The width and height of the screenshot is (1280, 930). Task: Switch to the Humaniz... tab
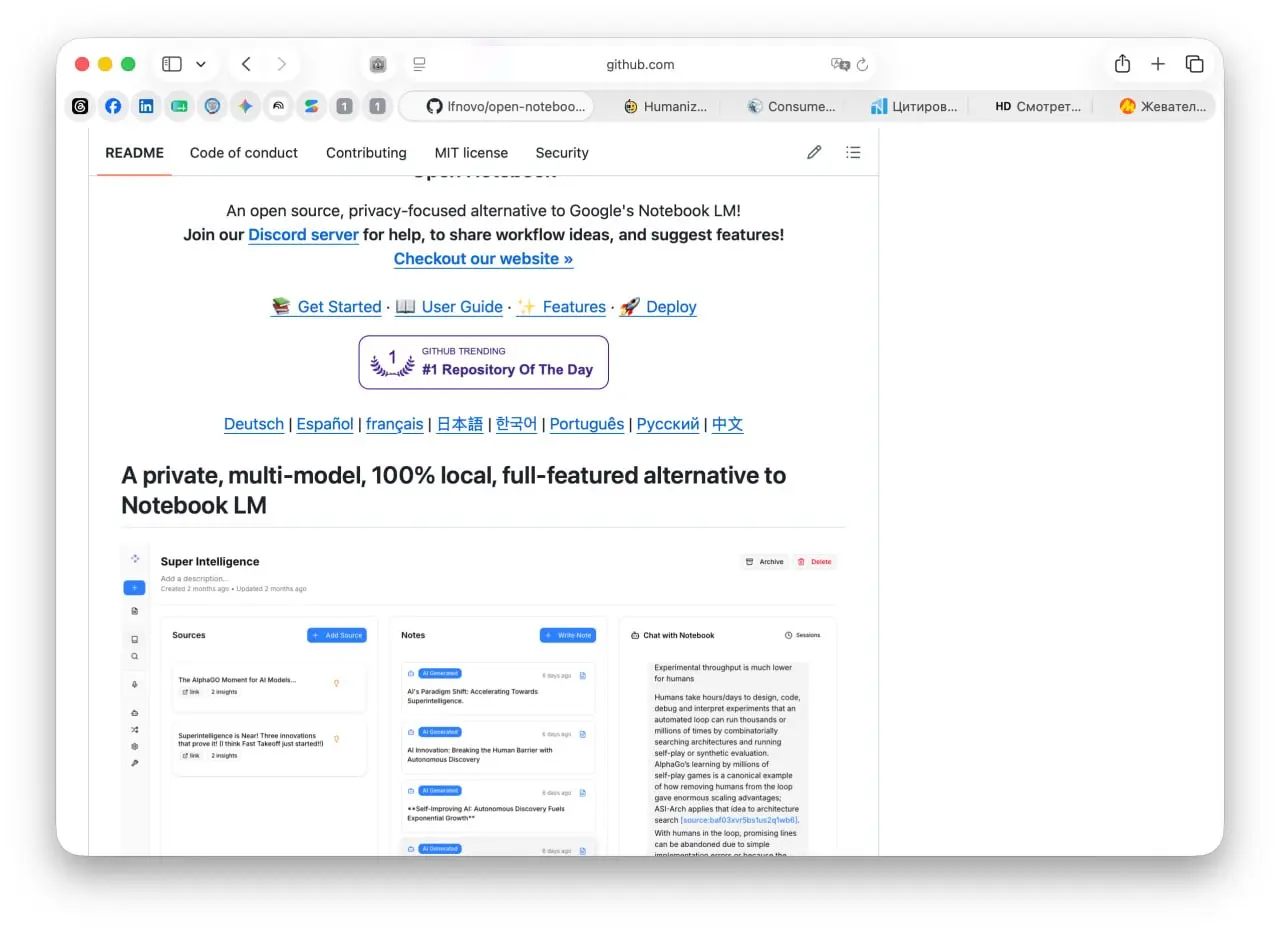pyautogui.click(x=665, y=106)
